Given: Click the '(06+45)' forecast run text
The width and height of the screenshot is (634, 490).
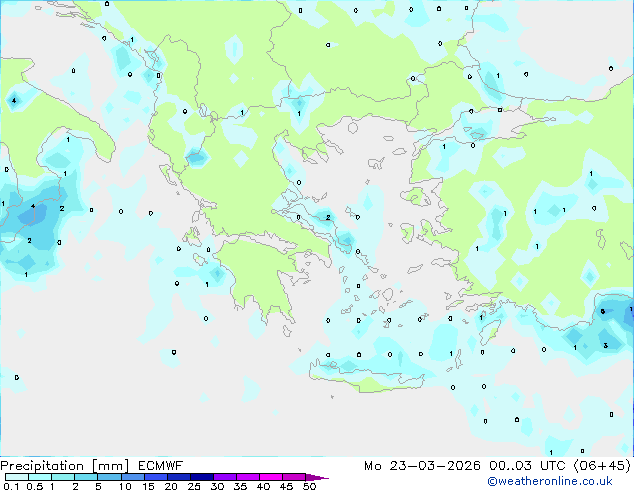Looking at the screenshot, I should 602,466.
